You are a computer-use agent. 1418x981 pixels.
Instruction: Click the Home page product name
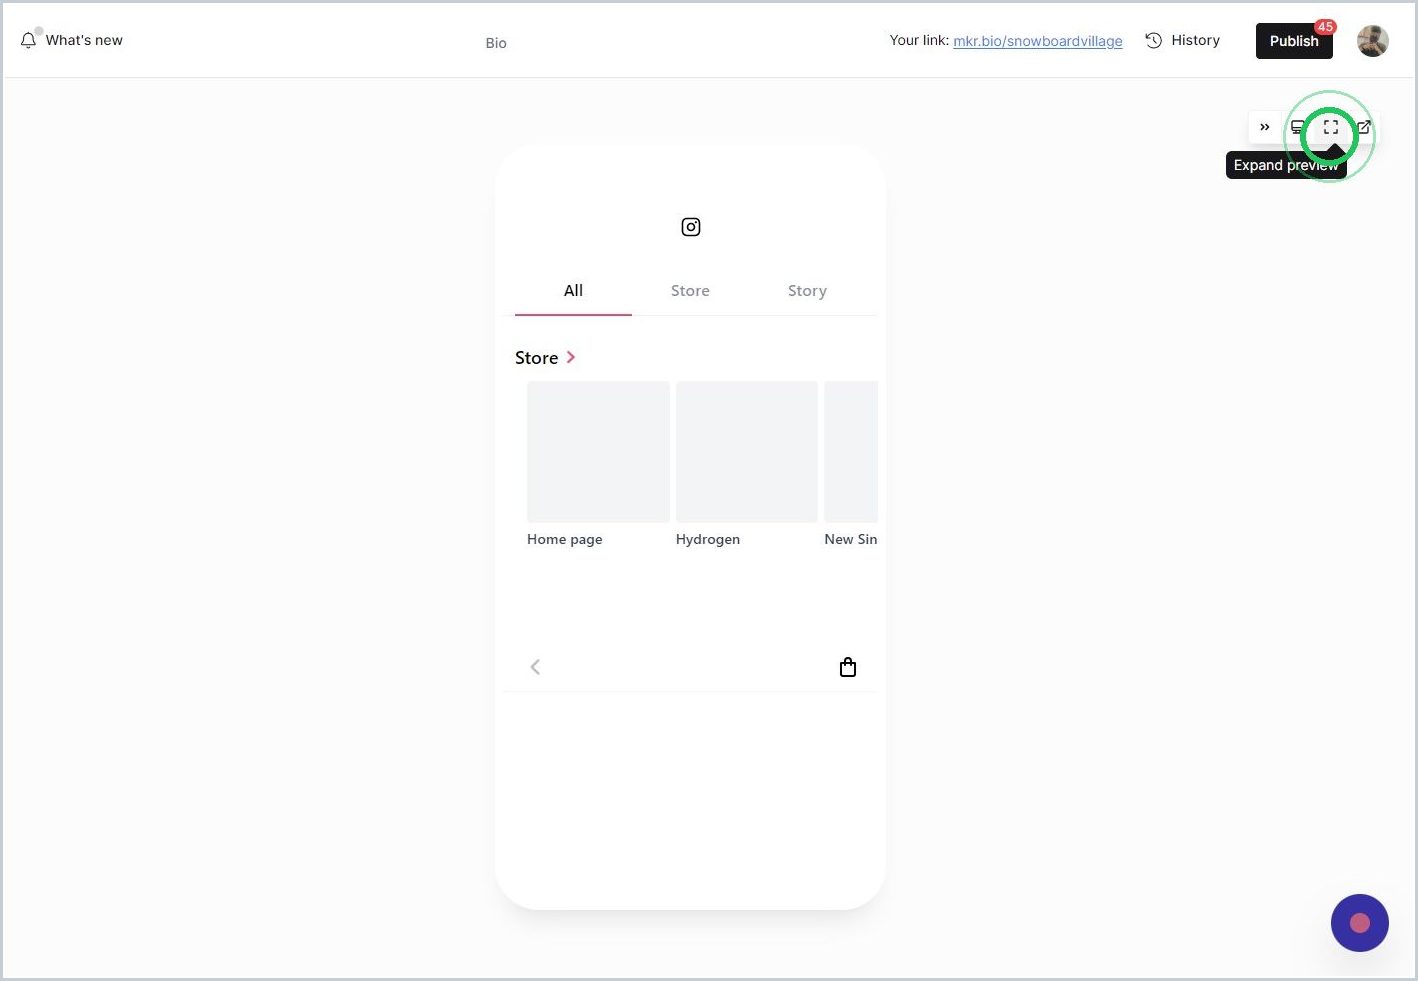click(x=565, y=539)
